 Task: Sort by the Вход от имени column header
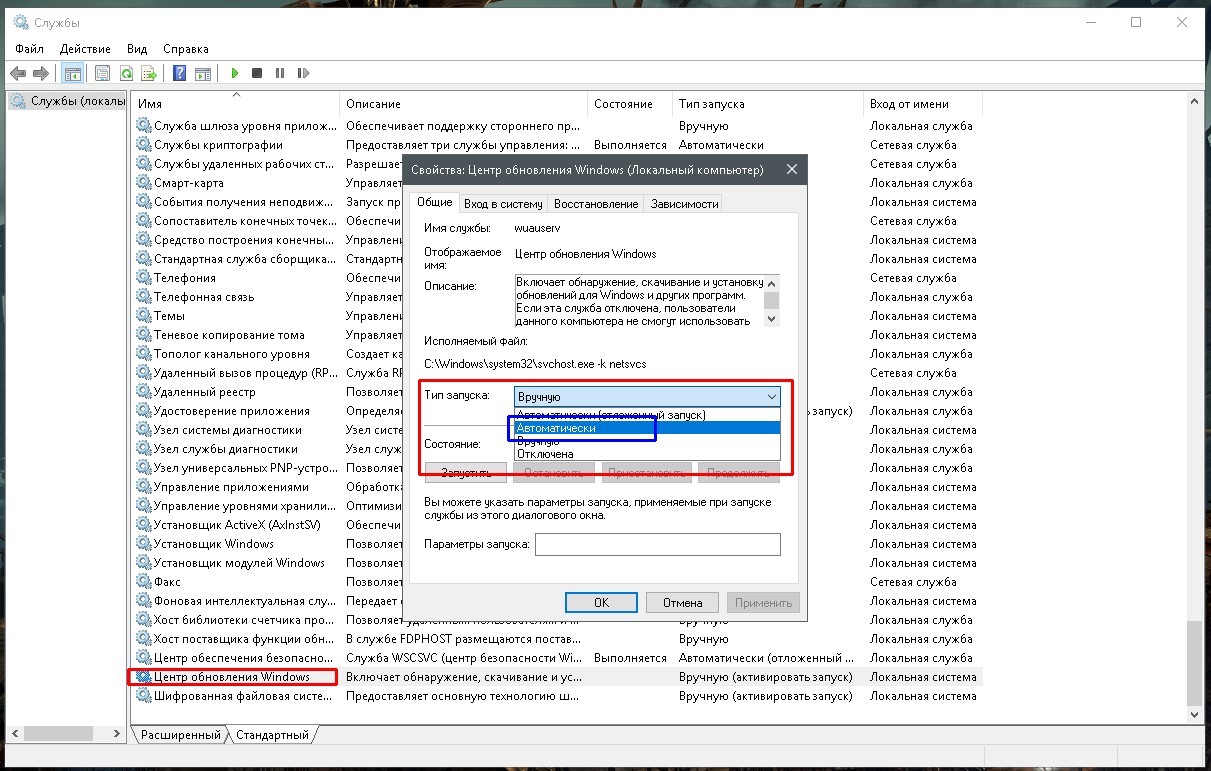point(922,104)
